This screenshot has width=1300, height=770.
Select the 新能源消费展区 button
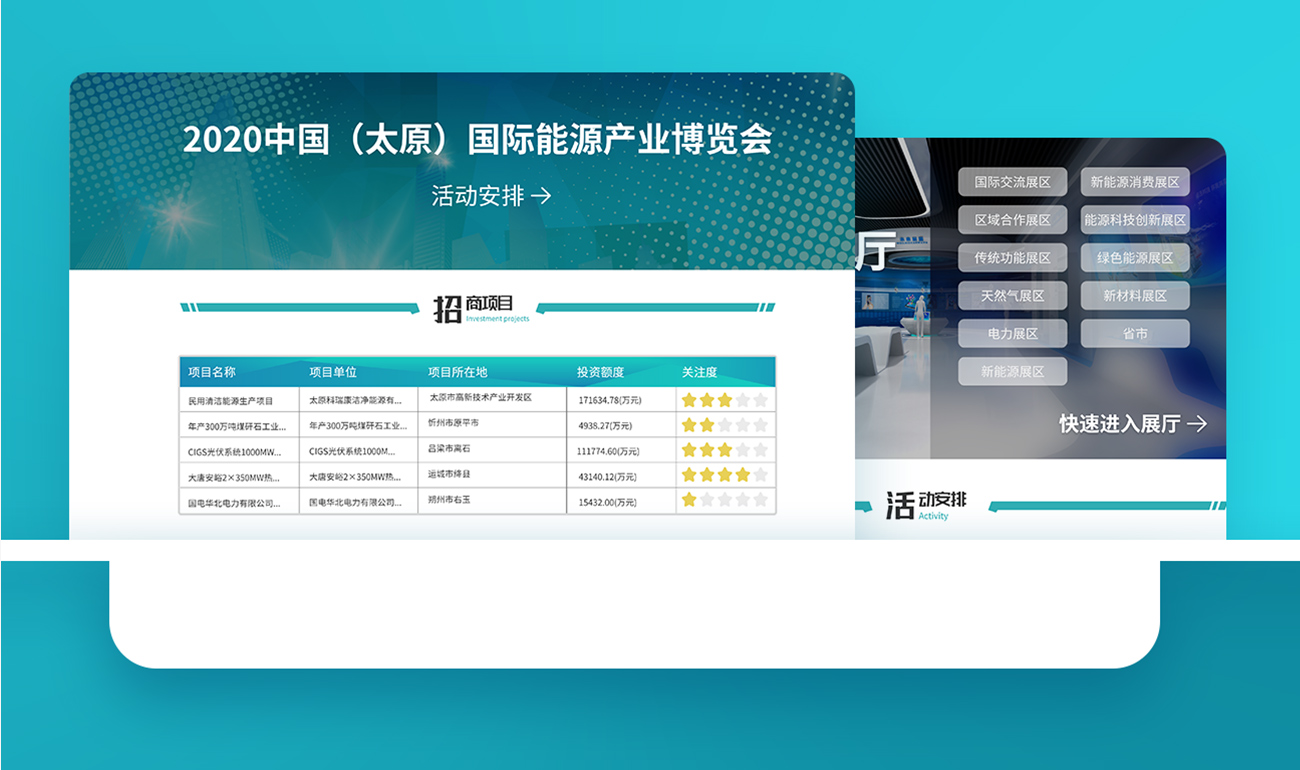coord(1135,182)
